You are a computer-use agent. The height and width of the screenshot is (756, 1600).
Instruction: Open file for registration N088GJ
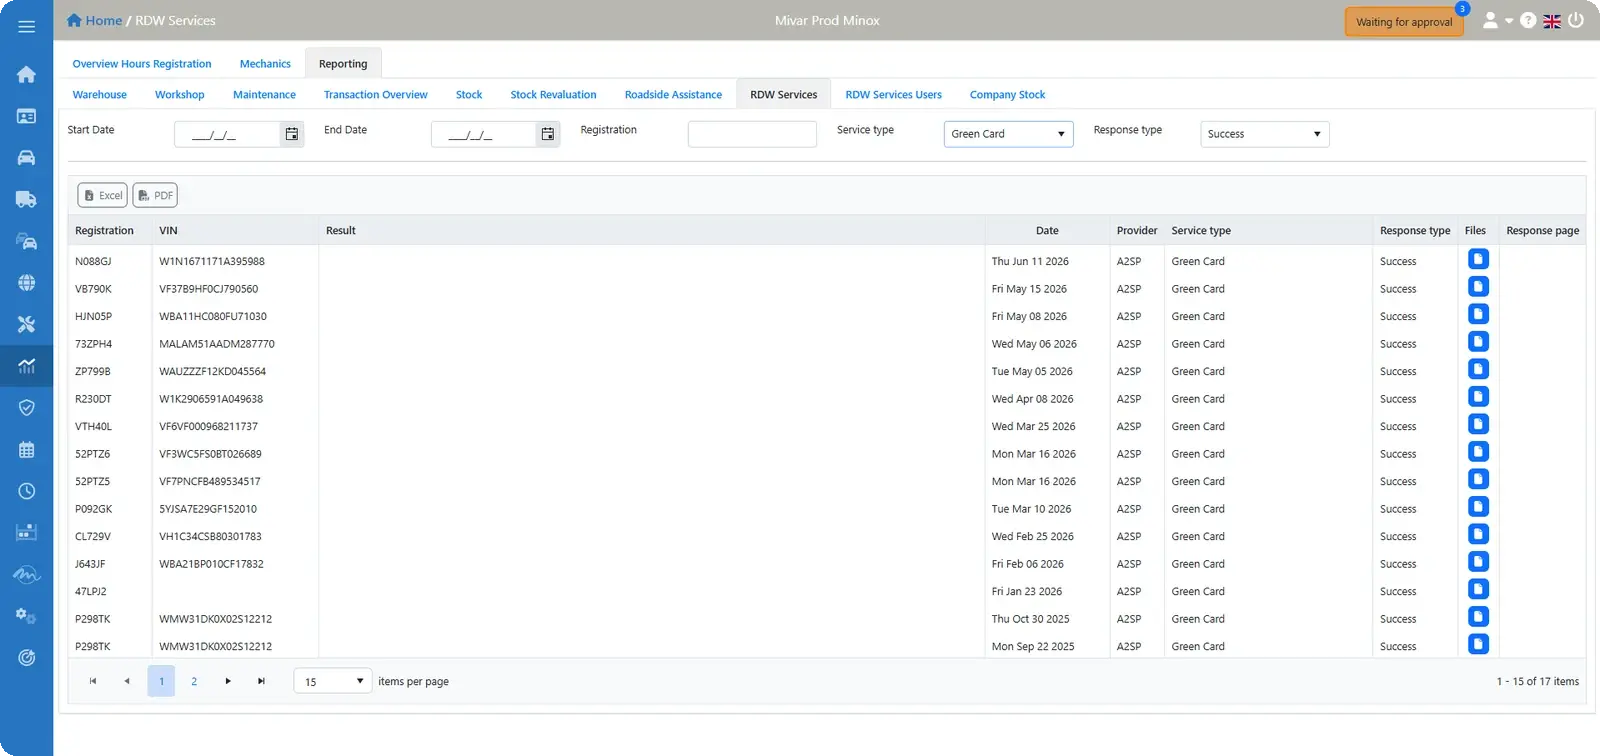click(1478, 259)
